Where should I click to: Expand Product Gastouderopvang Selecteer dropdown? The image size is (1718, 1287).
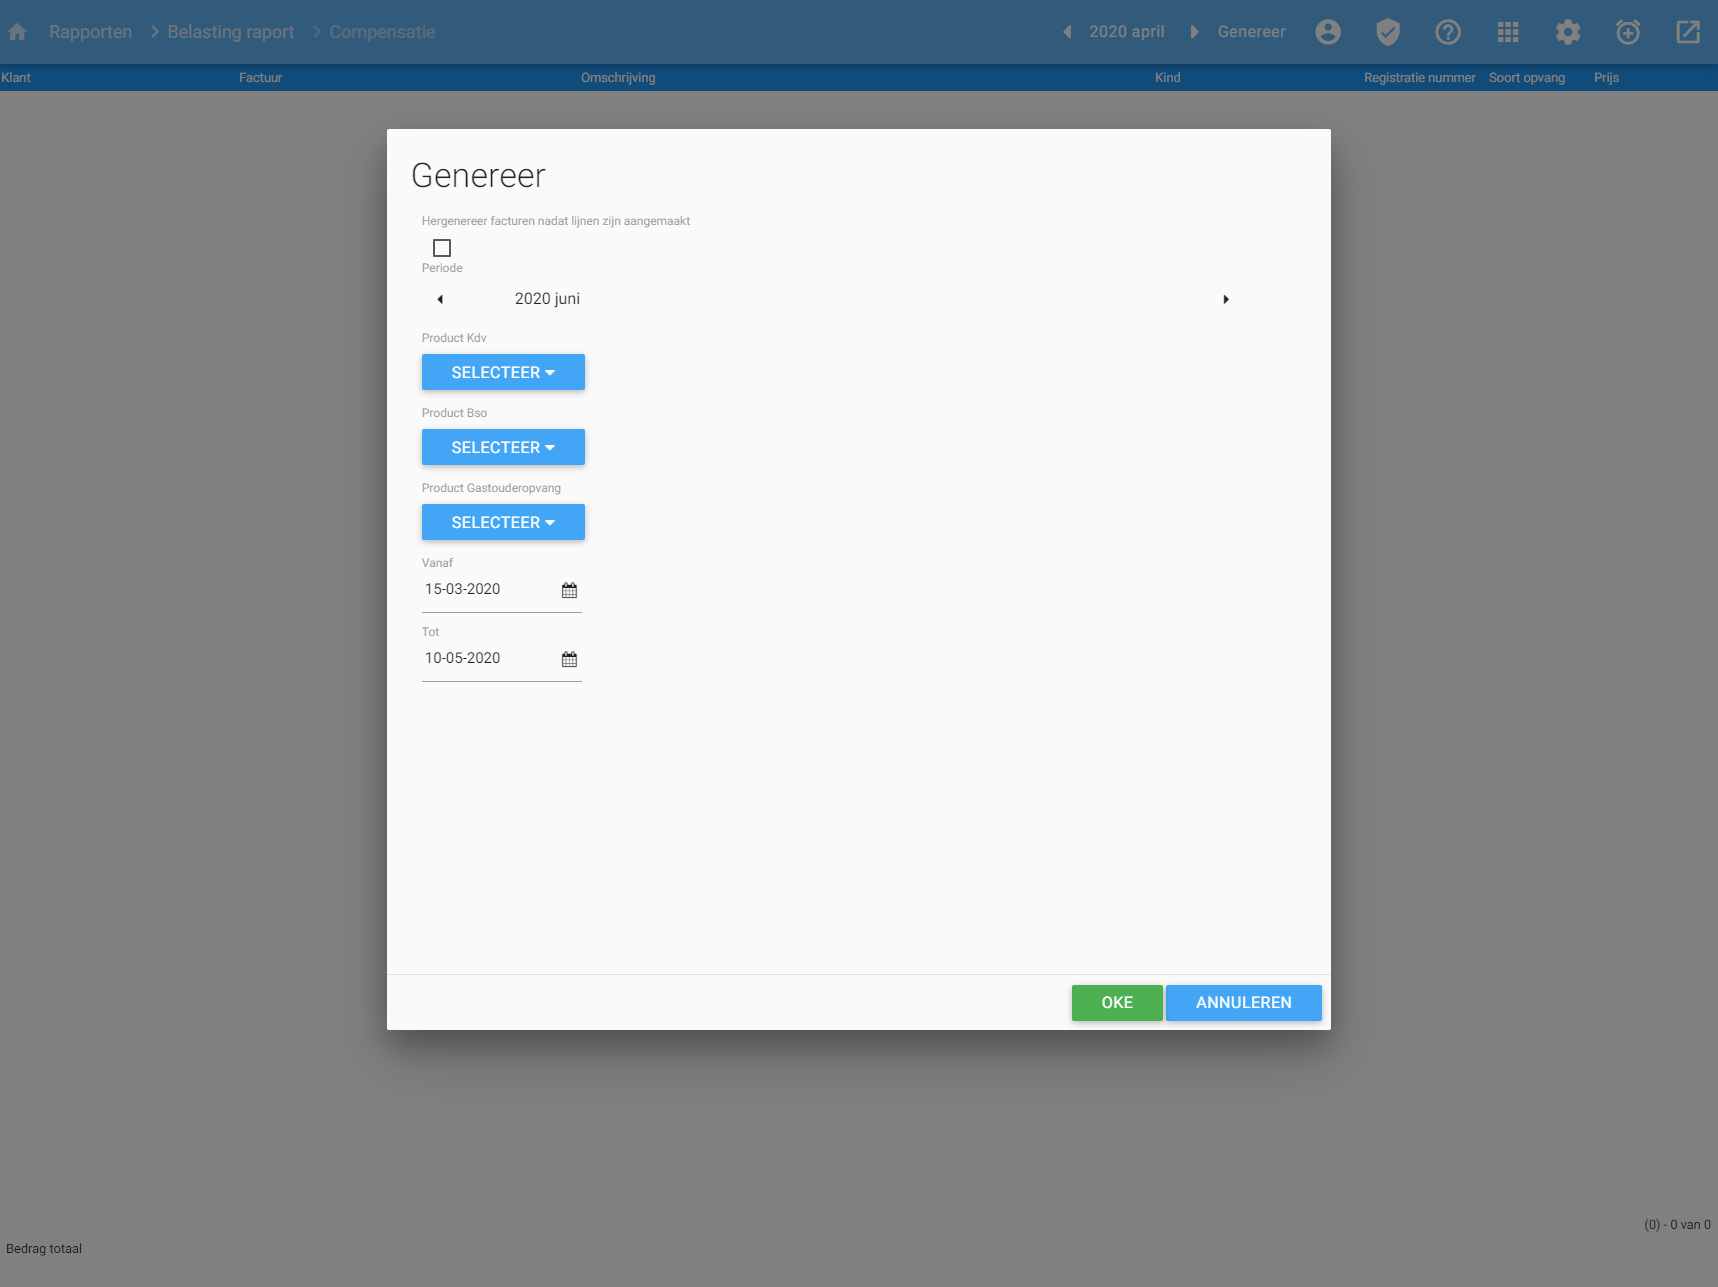click(x=503, y=522)
